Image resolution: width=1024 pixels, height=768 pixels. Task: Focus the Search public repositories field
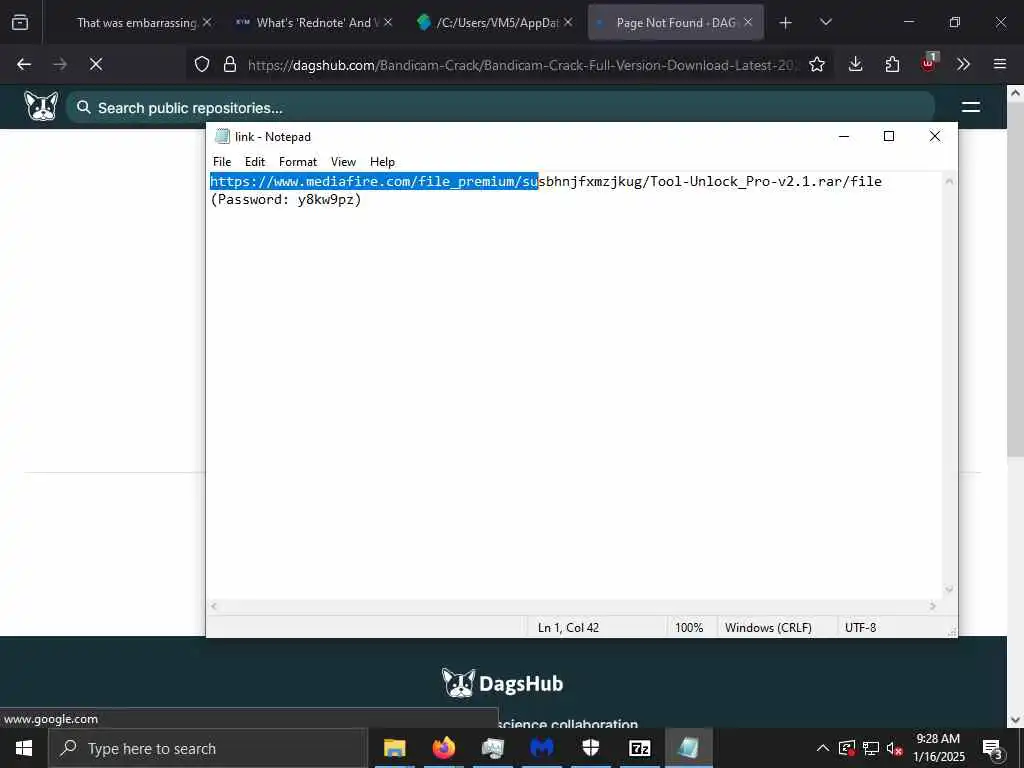click(x=500, y=107)
